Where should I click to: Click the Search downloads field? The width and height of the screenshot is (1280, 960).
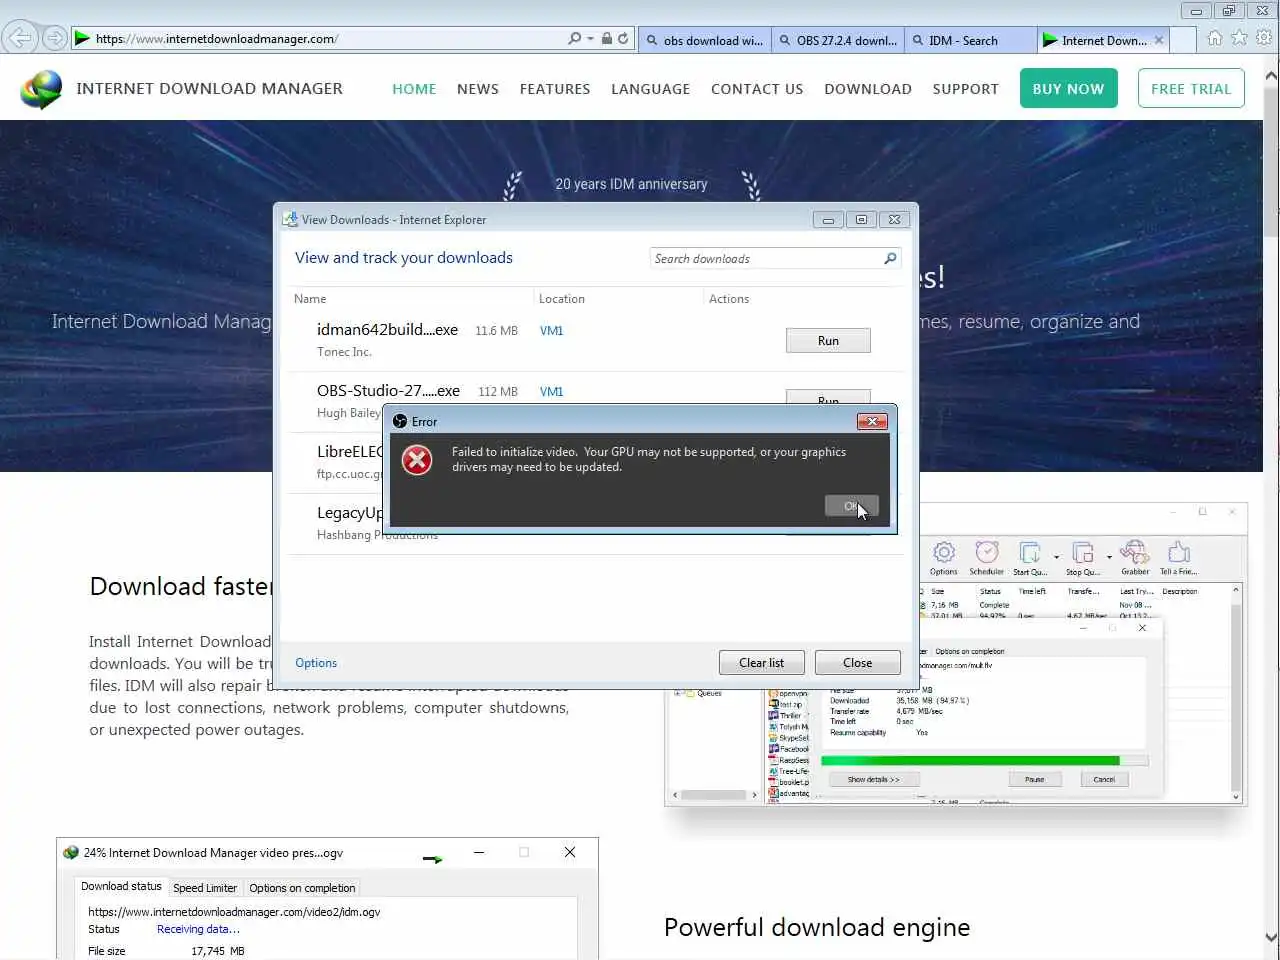tap(765, 258)
